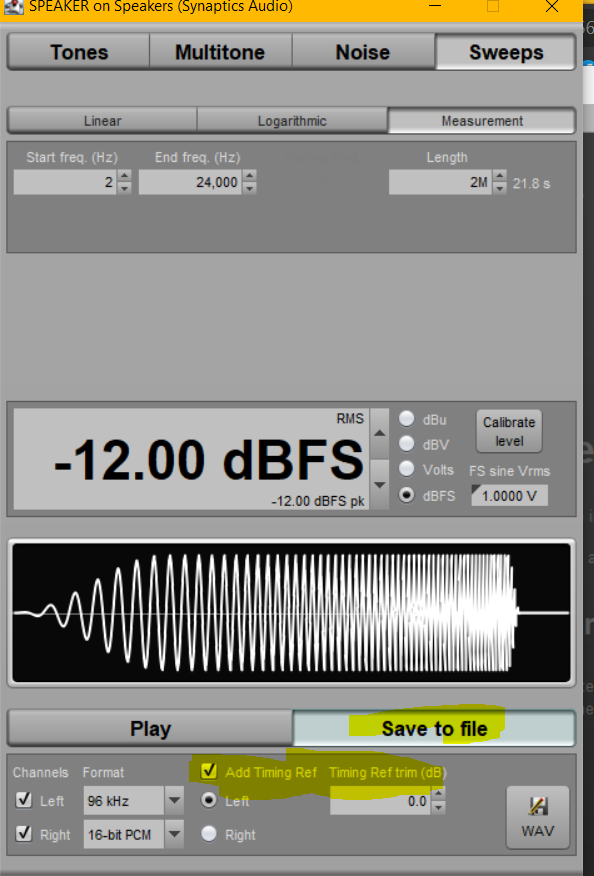594x876 pixels.
Task: Decrease the End freq value with the down arrow
Action: (250, 189)
